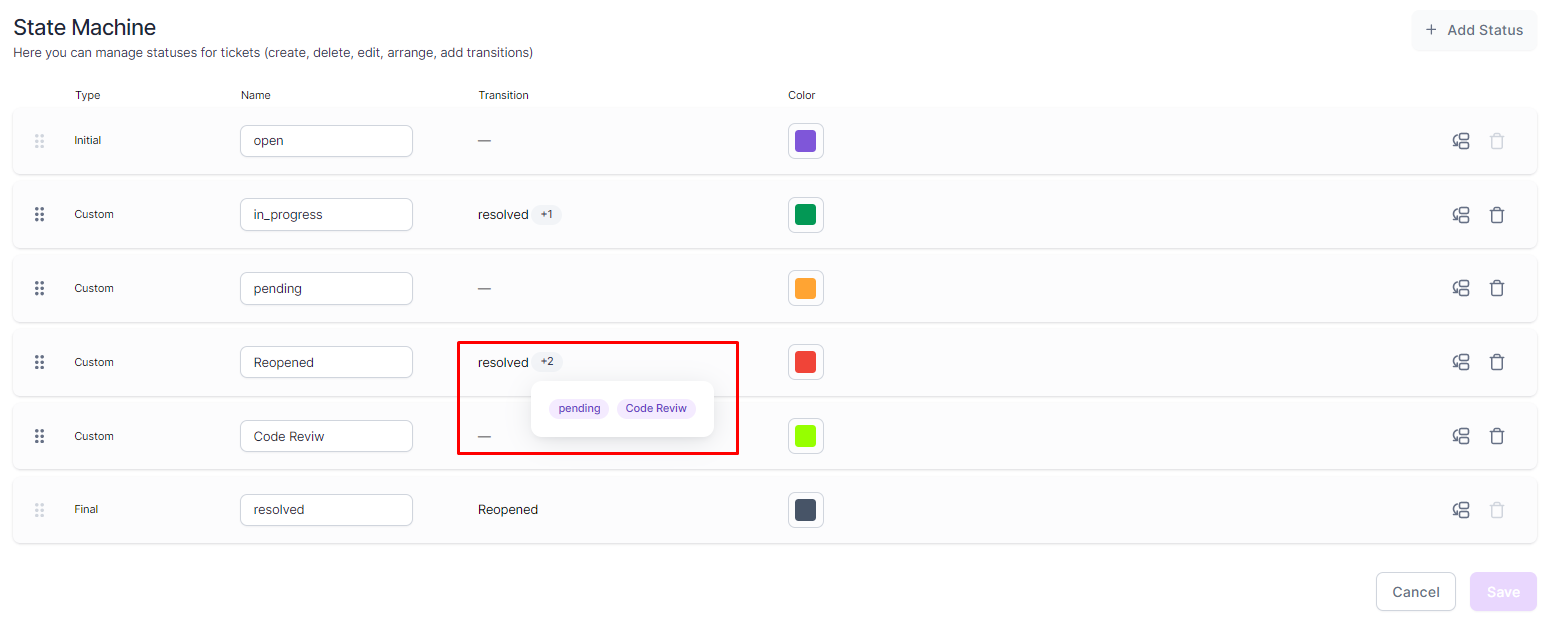Viewport: 1556px width, 618px height.
Task: Click drag handle of pending row
Action: 39,288
